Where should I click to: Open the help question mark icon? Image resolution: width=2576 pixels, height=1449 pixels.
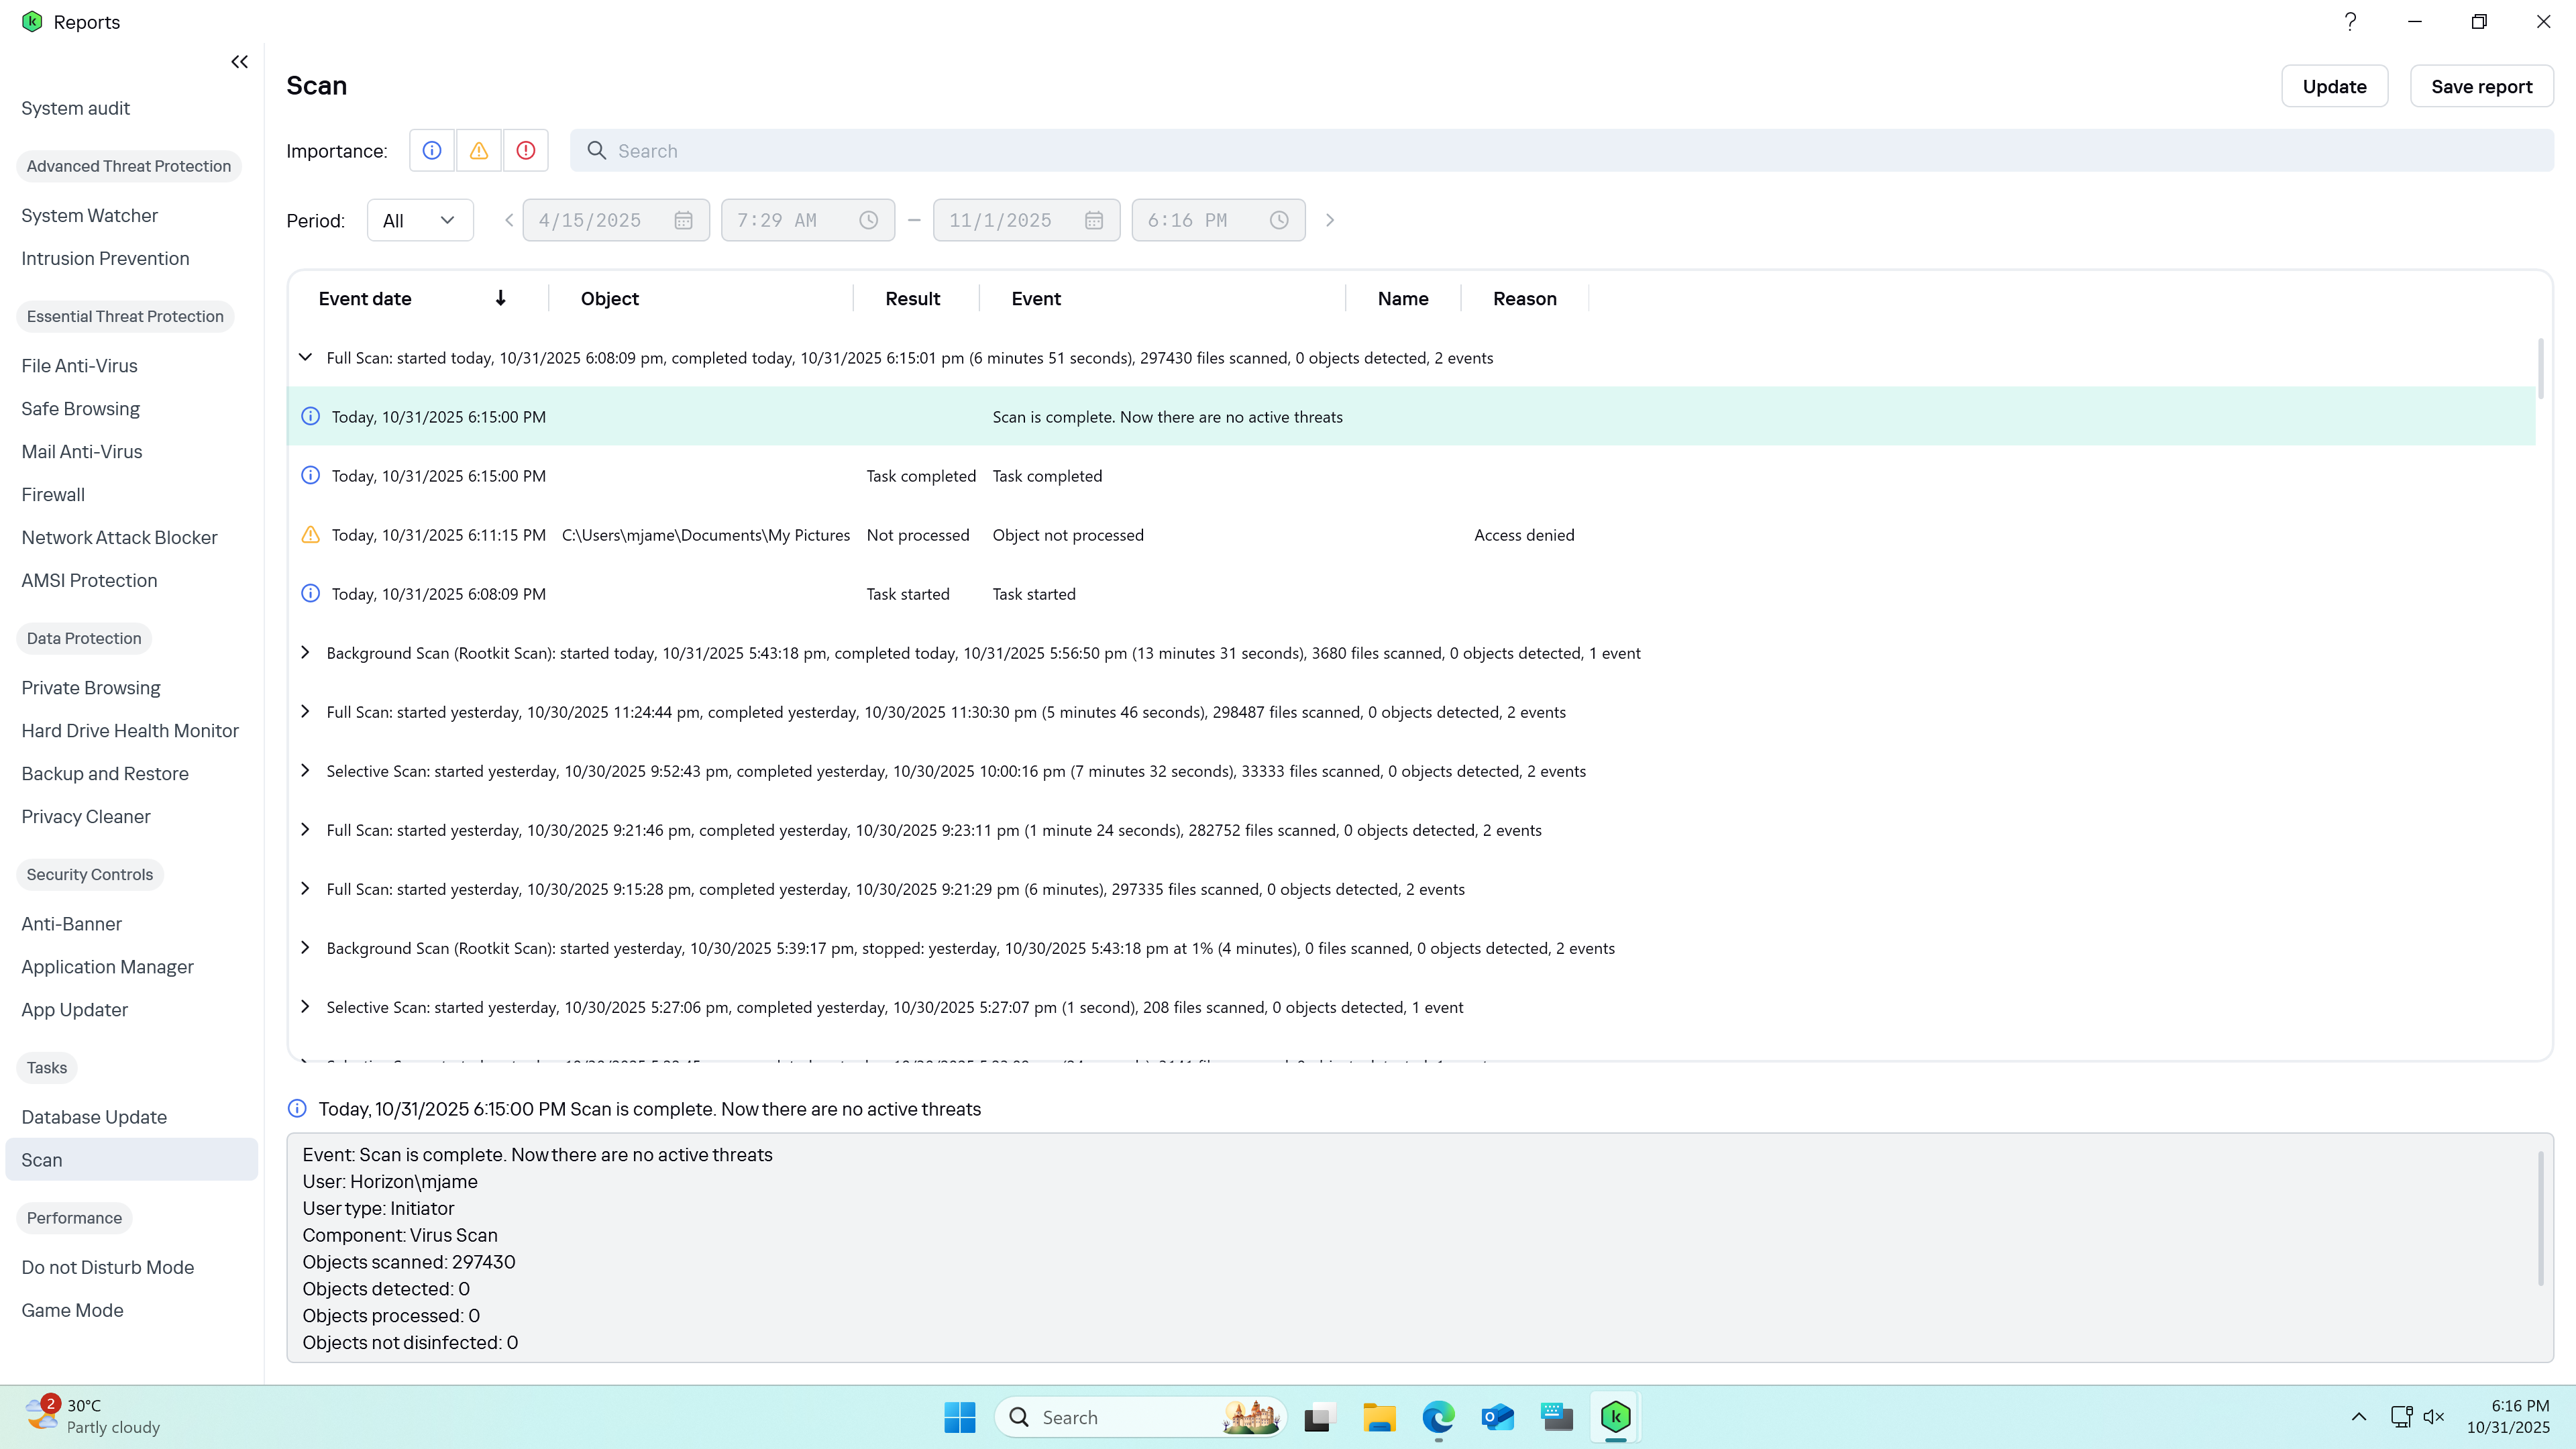[2351, 22]
